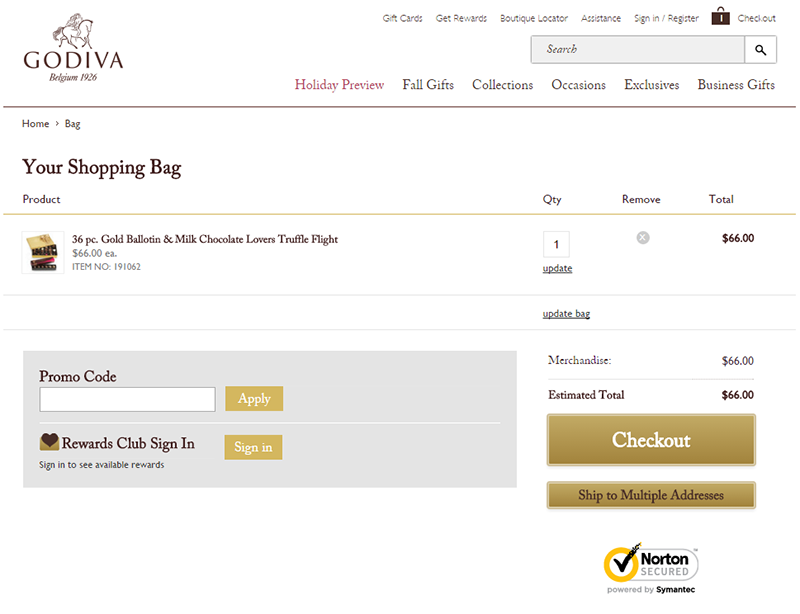Click the Checkout link in header
This screenshot has width=800, height=614.
point(756,18)
